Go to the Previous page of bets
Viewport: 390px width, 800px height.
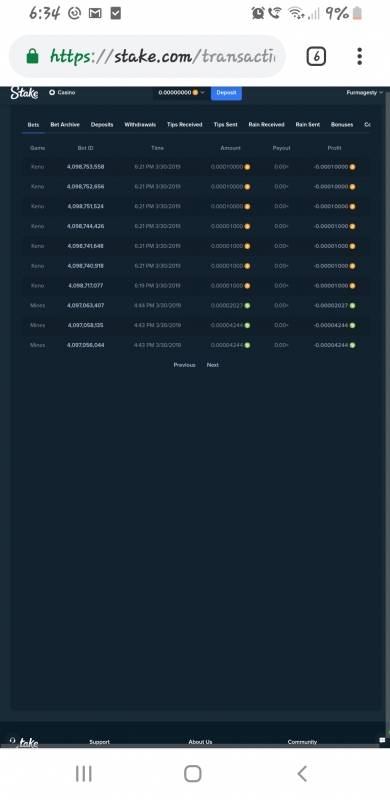184,365
